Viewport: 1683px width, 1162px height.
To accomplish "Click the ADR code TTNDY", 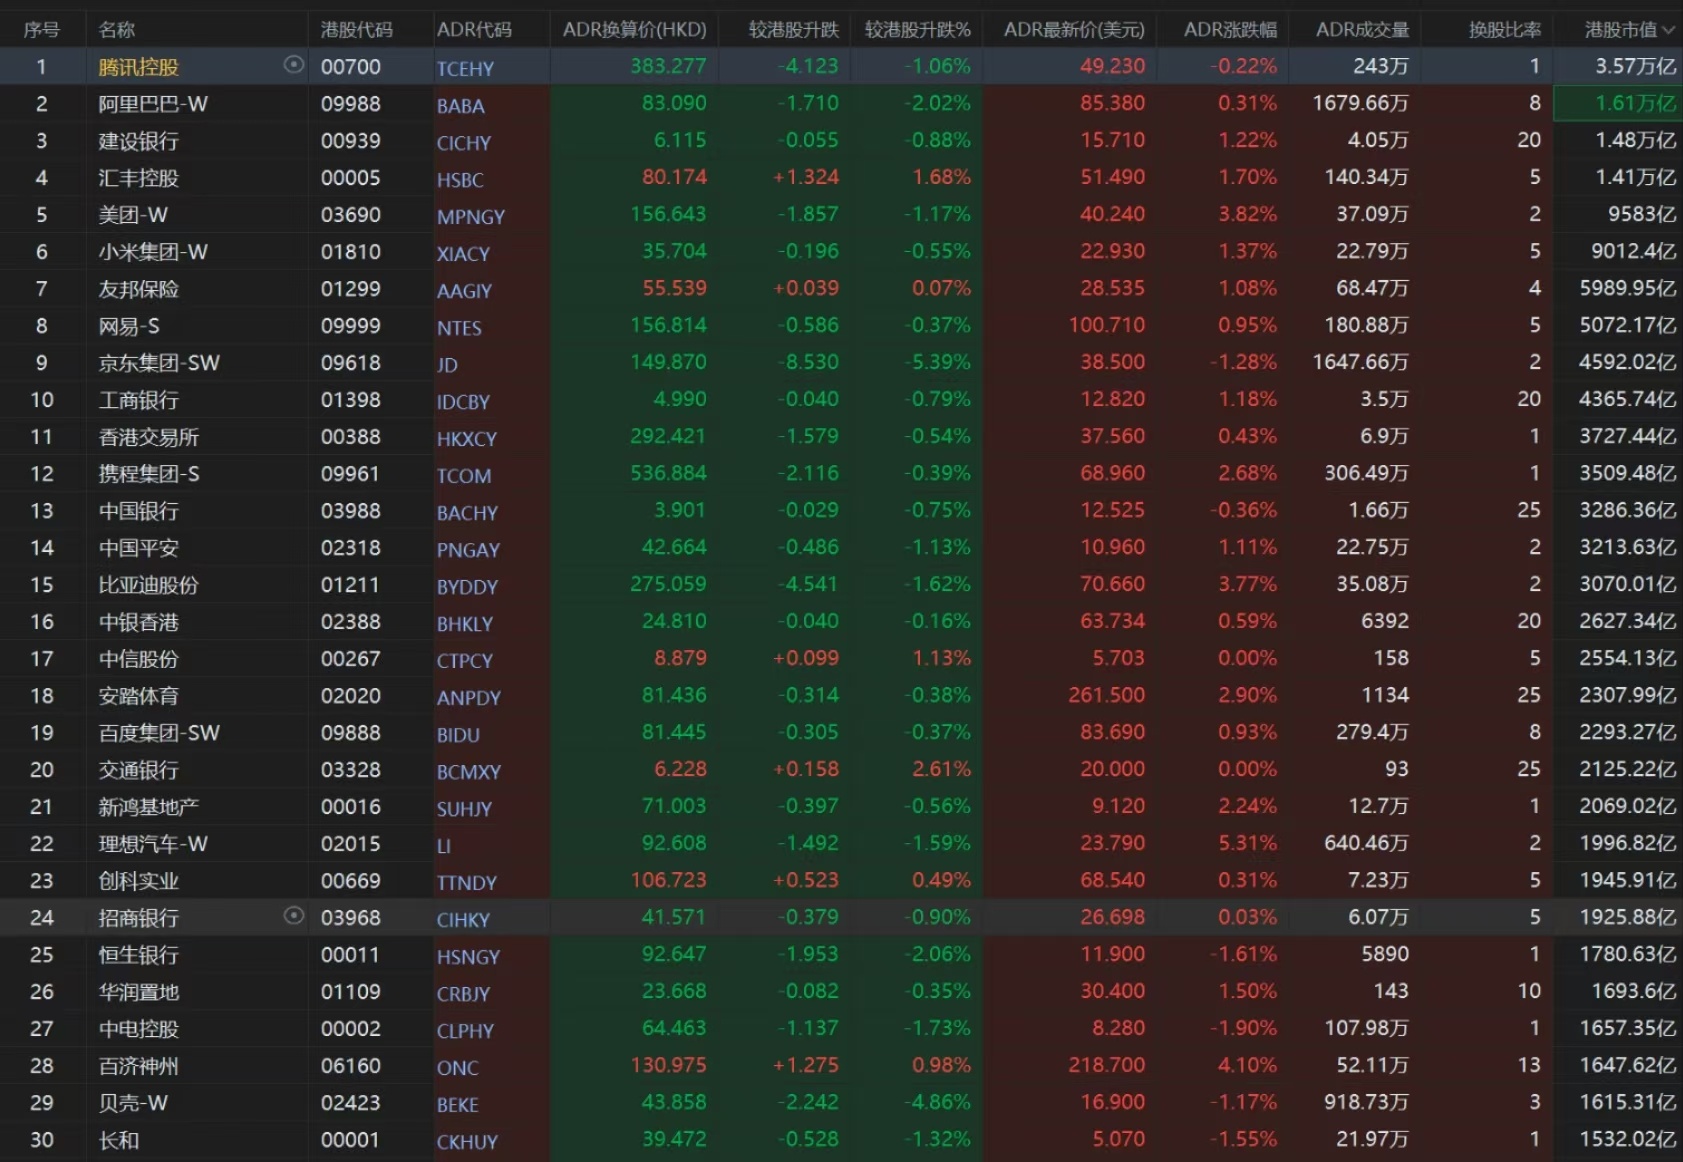I will [467, 883].
